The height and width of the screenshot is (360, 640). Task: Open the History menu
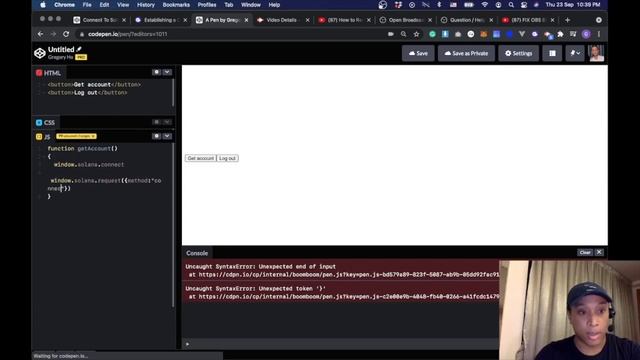[146, 5]
